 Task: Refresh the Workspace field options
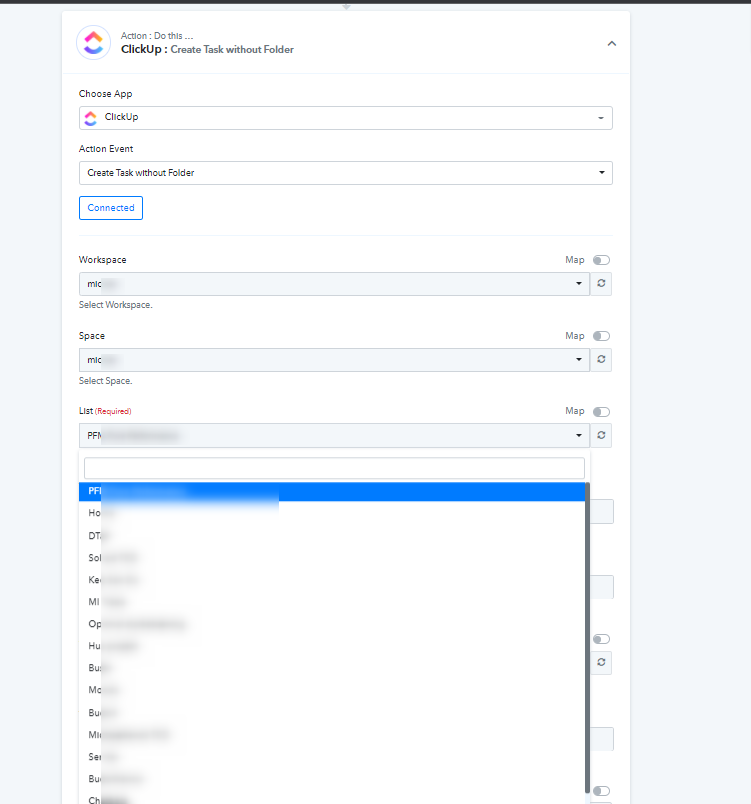click(601, 284)
